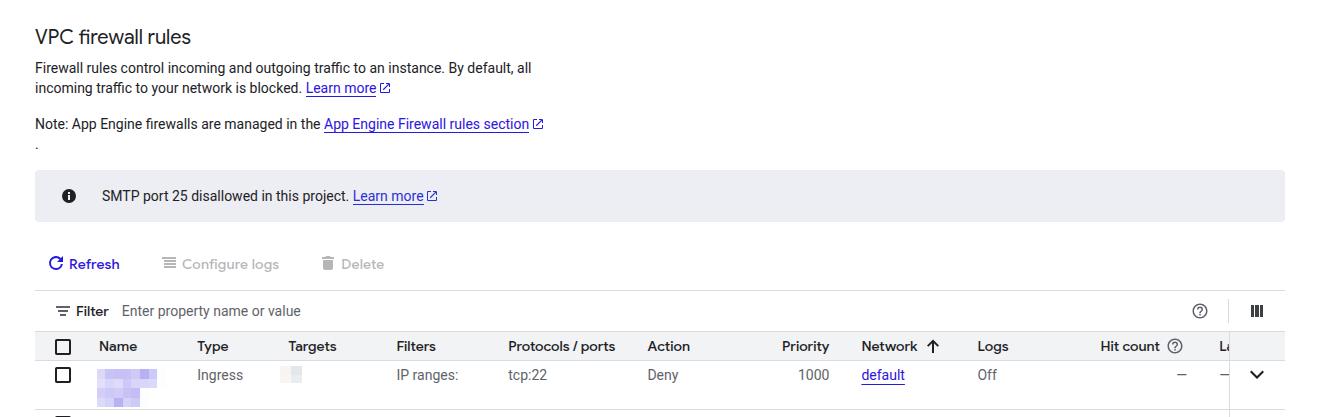Click Learn more about firewall rules
The width and height of the screenshot is (1326, 417).
(x=341, y=88)
